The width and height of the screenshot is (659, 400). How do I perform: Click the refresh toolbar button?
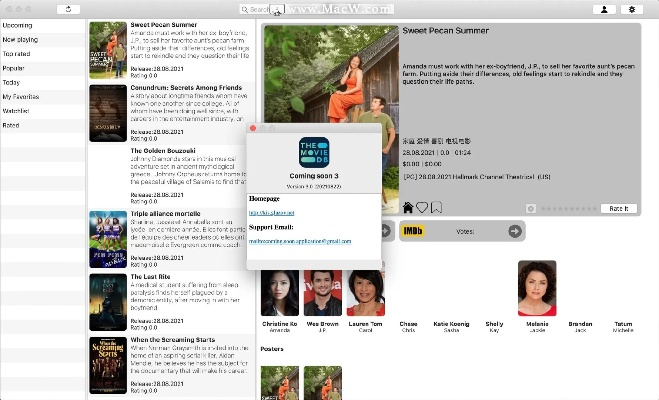pos(67,9)
